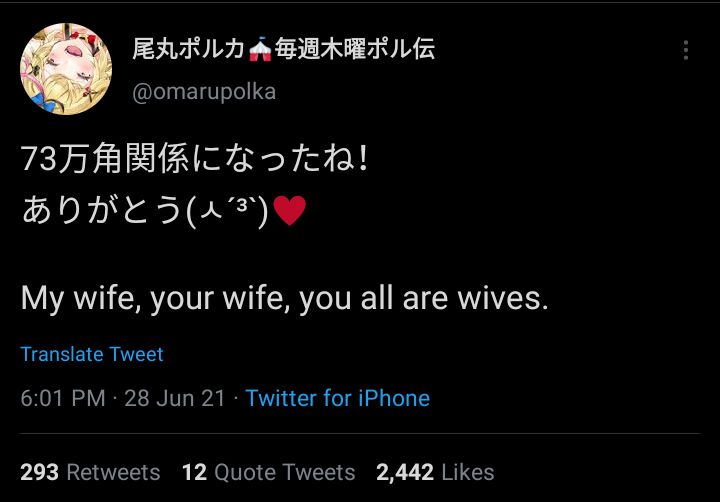Image resolution: width=720 pixels, height=502 pixels.
Task: Click the Translate Tweet link
Action: [92, 354]
